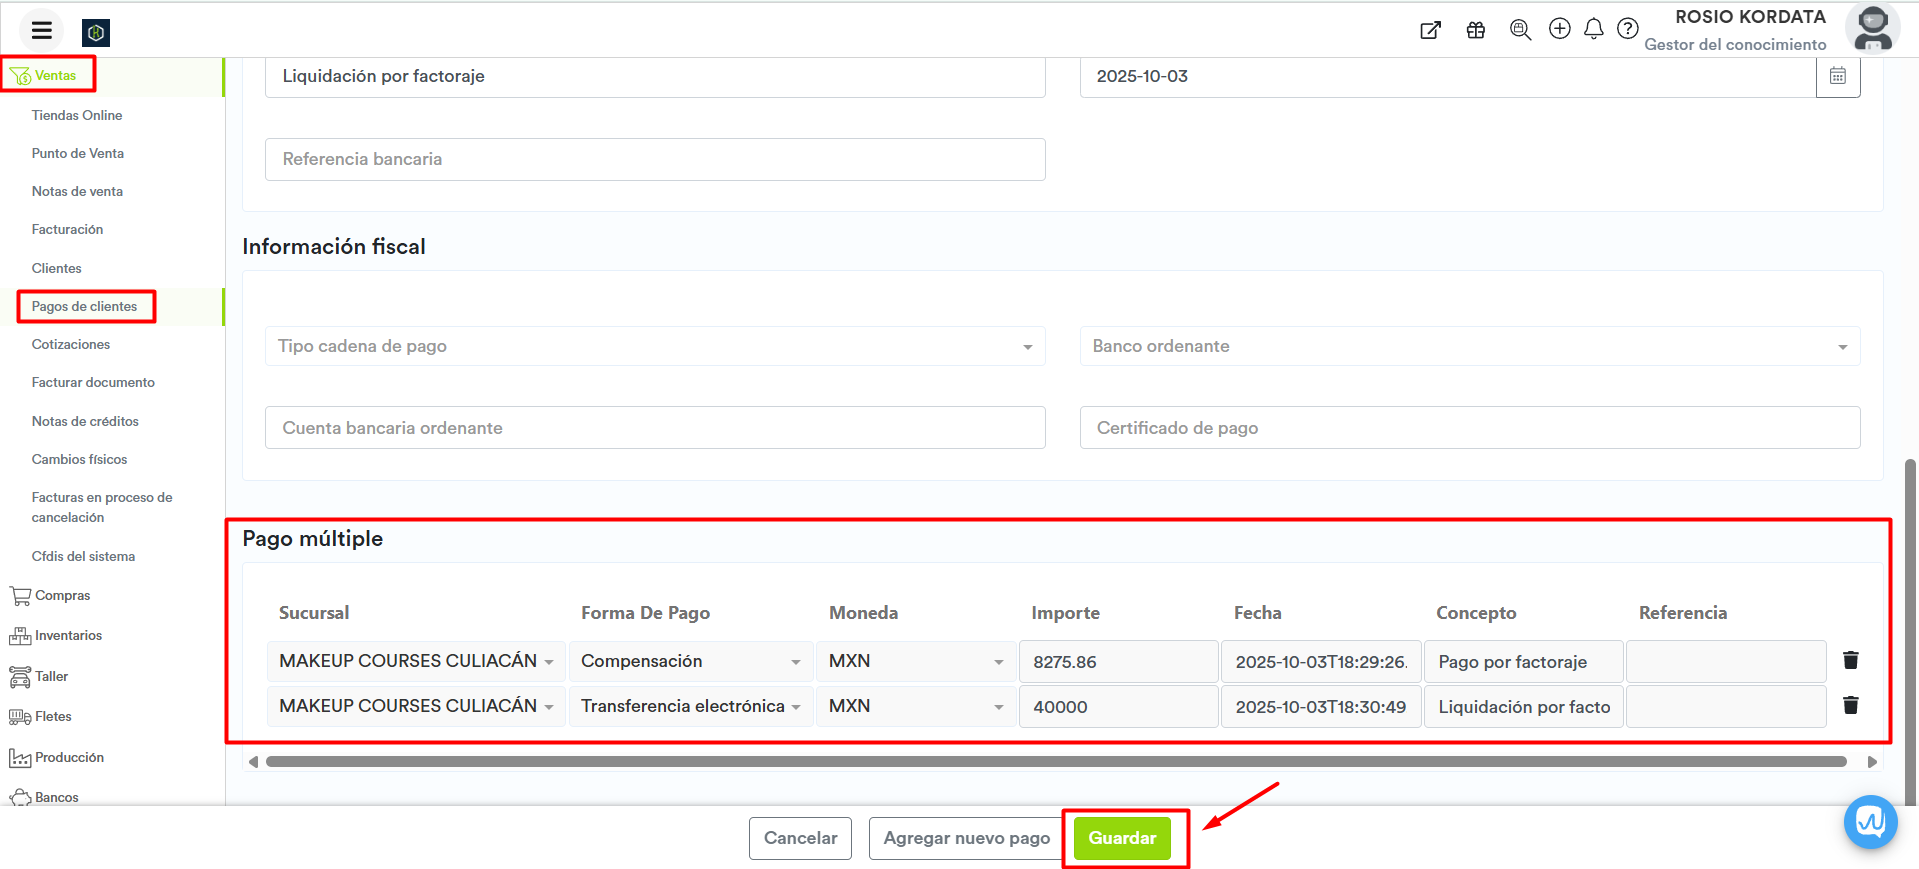Click Agregar nuevo pago button
This screenshot has height=869, width=1919.
pyautogui.click(x=966, y=838)
